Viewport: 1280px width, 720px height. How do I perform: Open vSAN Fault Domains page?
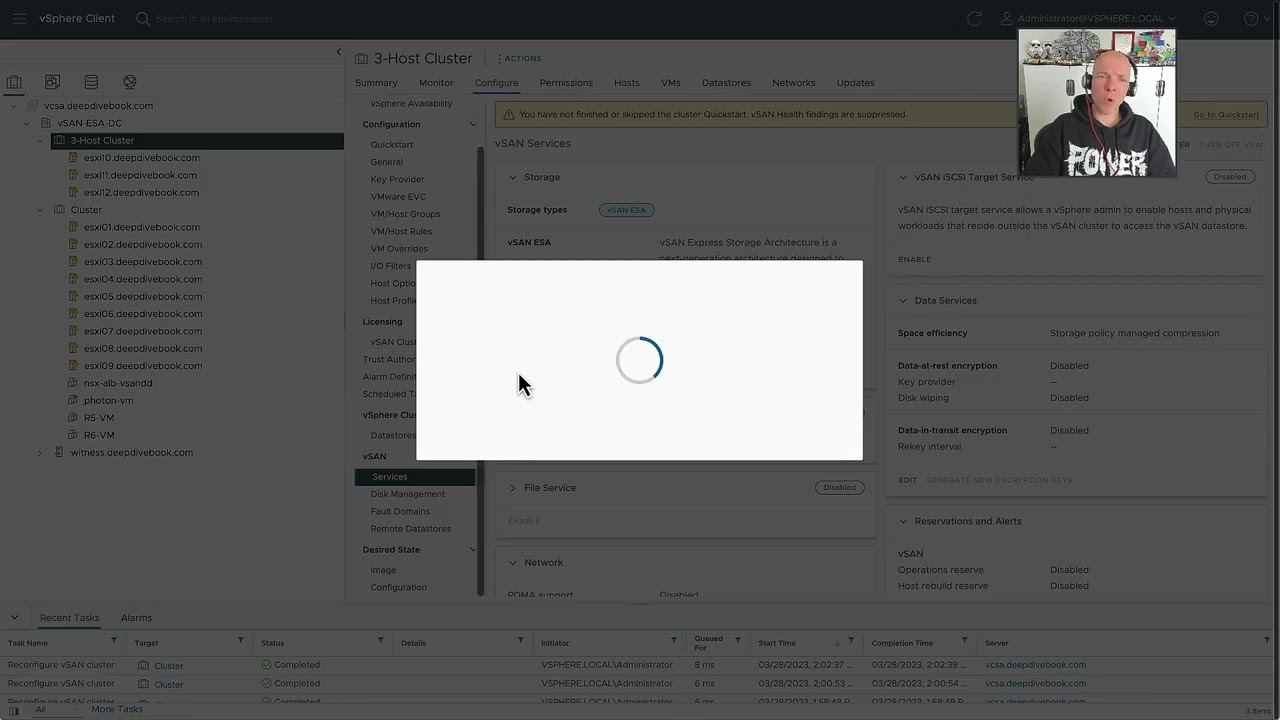[400, 511]
